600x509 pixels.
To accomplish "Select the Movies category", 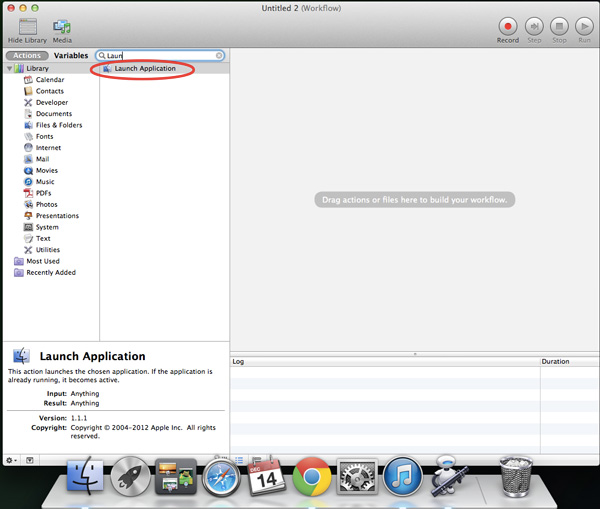I will click(47, 170).
